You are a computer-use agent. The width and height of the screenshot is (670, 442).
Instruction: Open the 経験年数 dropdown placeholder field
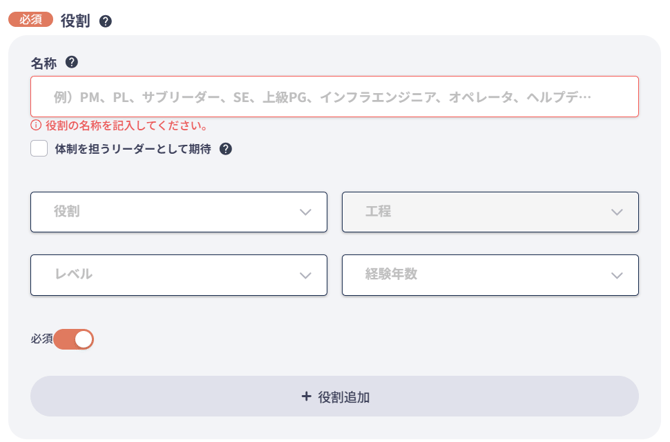point(490,275)
